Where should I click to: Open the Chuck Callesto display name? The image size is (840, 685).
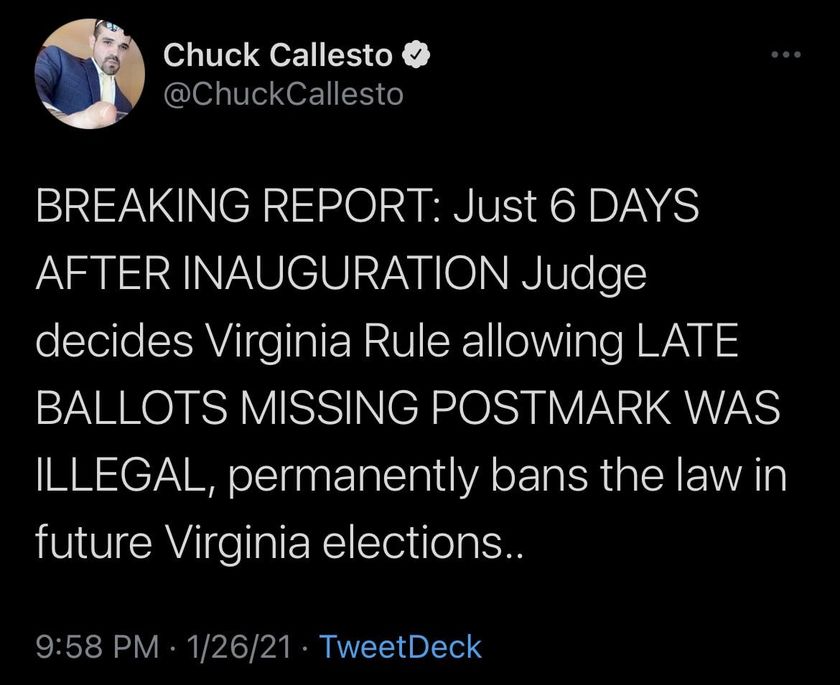click(x=278, y=55)
